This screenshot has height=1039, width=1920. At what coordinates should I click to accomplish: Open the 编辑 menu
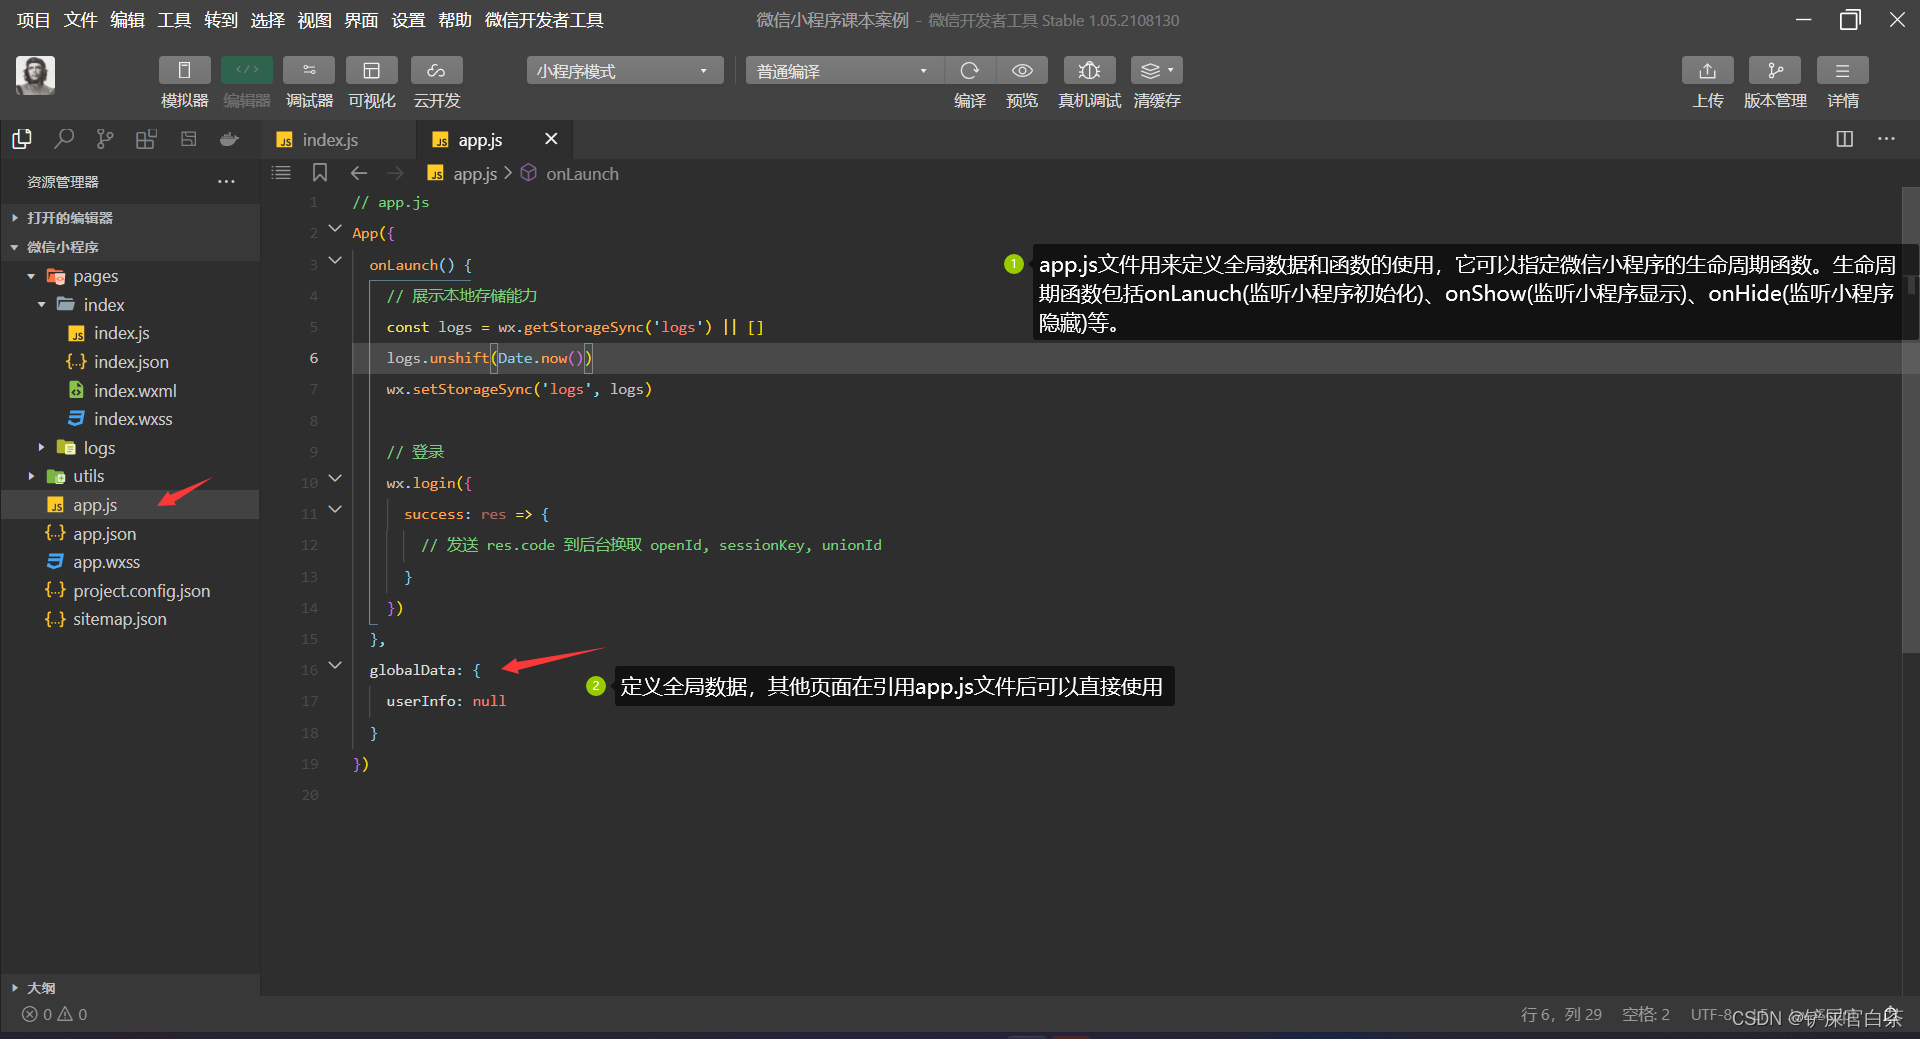(127, 20)
